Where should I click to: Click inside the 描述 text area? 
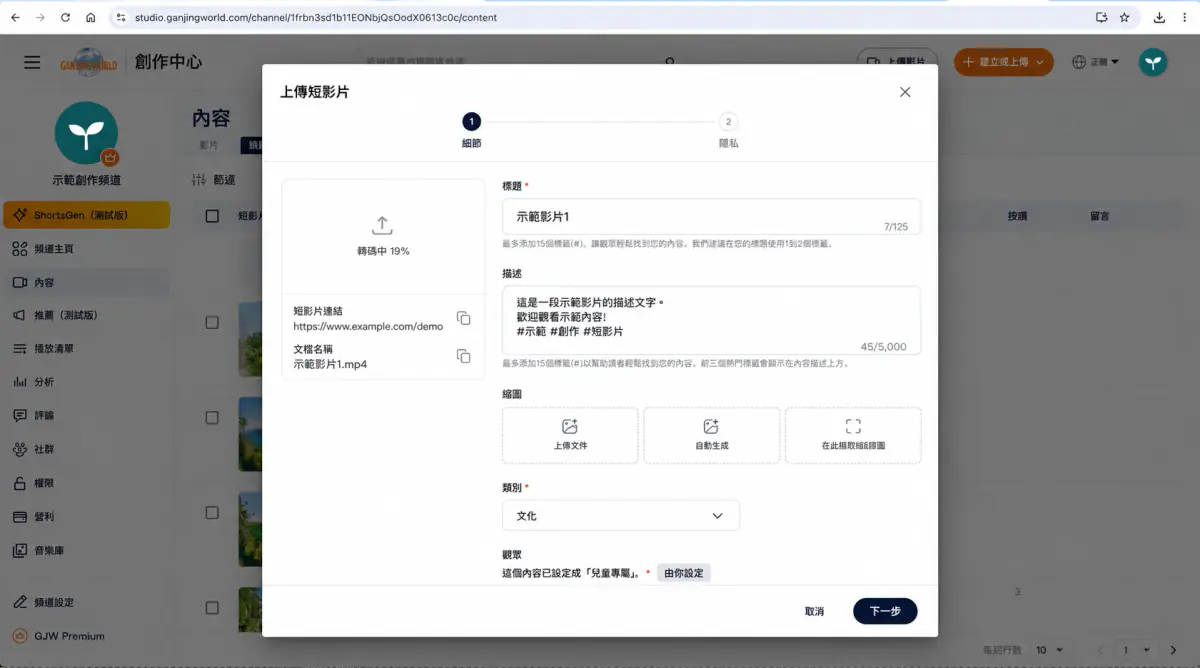click(x=711, y=320)
